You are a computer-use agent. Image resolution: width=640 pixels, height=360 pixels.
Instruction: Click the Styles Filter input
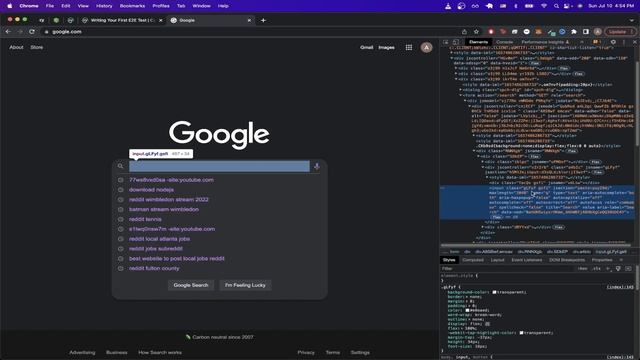click(506, 268)
